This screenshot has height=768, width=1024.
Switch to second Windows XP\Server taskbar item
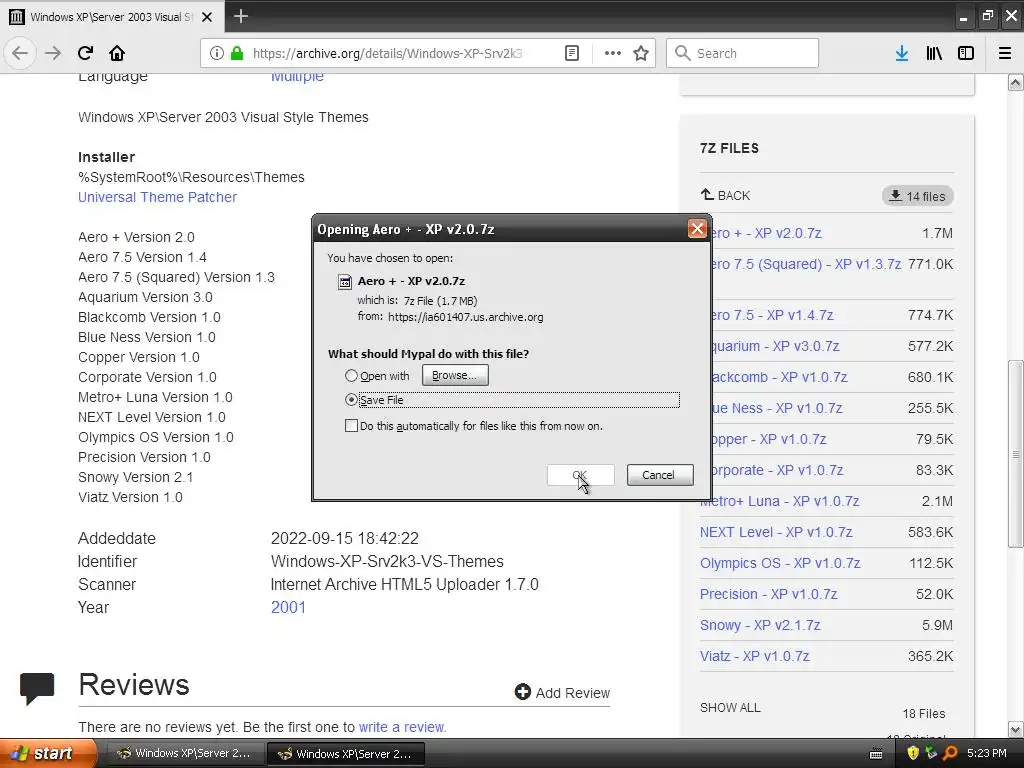click(345, 753)
